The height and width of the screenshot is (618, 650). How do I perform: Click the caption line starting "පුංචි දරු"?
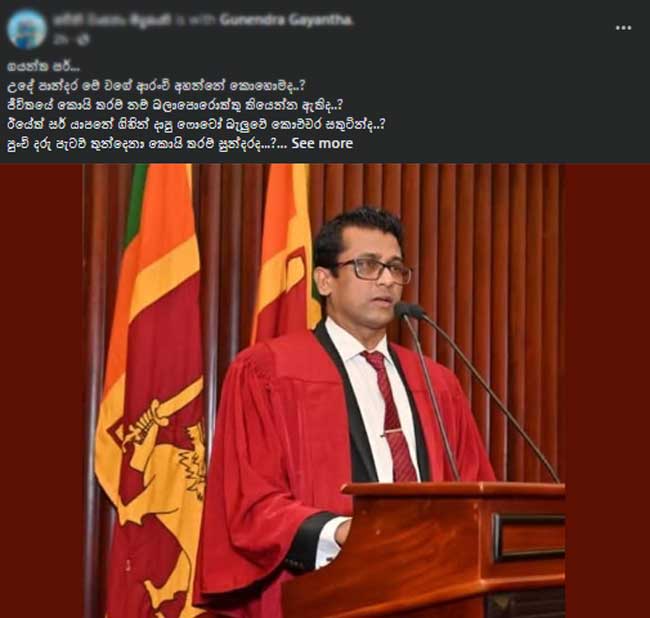pos(145,143)
